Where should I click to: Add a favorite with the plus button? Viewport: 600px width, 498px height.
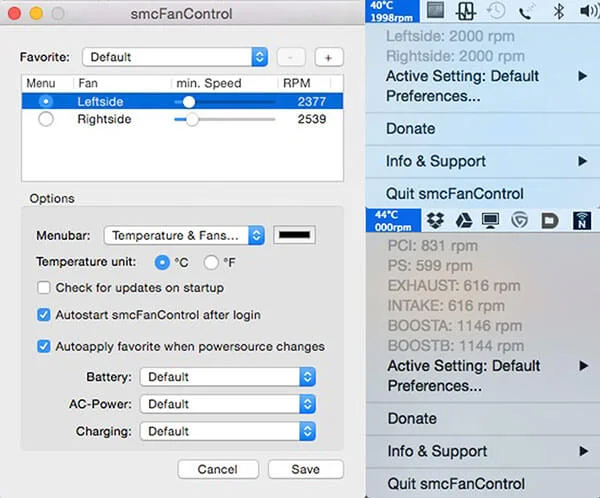(x=329, y=57)
